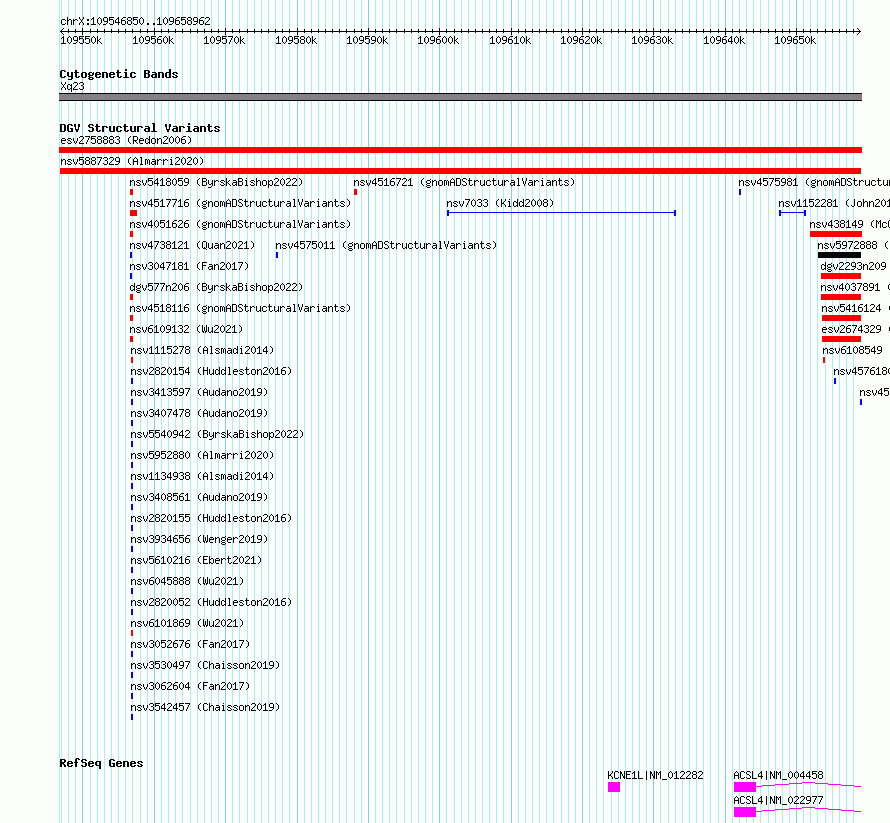Viewport: 890px width, 823px height.
Task: Click nsv3413597 (Audano2019) label
Action: point(199,392)
